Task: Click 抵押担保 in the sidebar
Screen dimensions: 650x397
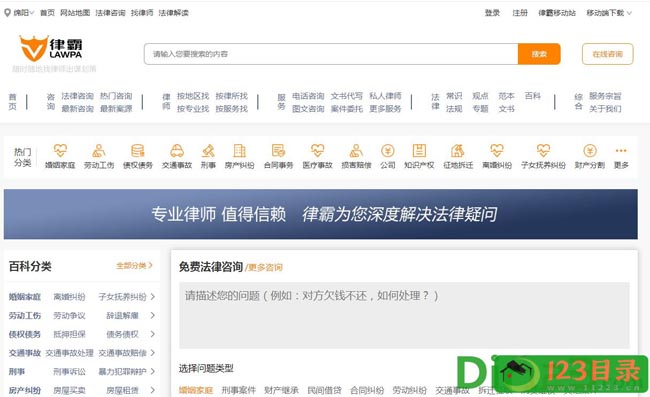Action: coord(69,334)
